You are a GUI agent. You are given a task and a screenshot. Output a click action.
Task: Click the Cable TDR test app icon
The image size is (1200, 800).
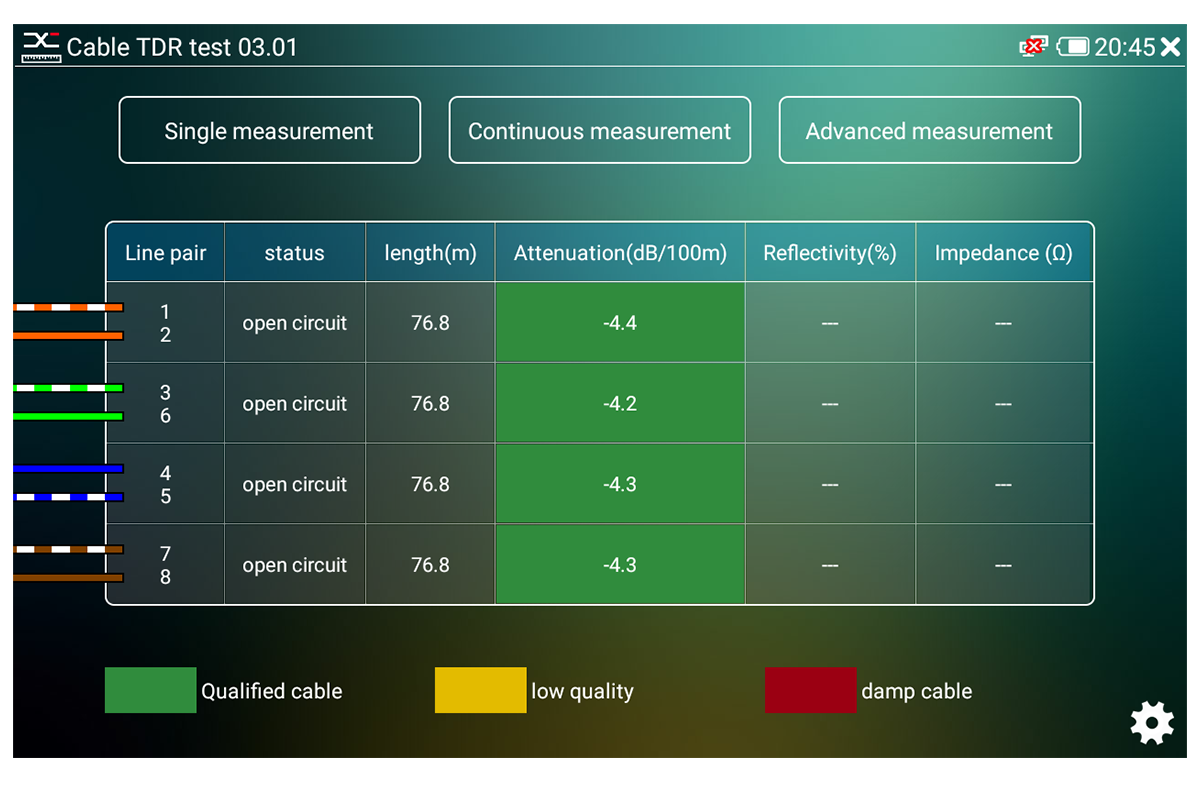(x=42, y=47)
